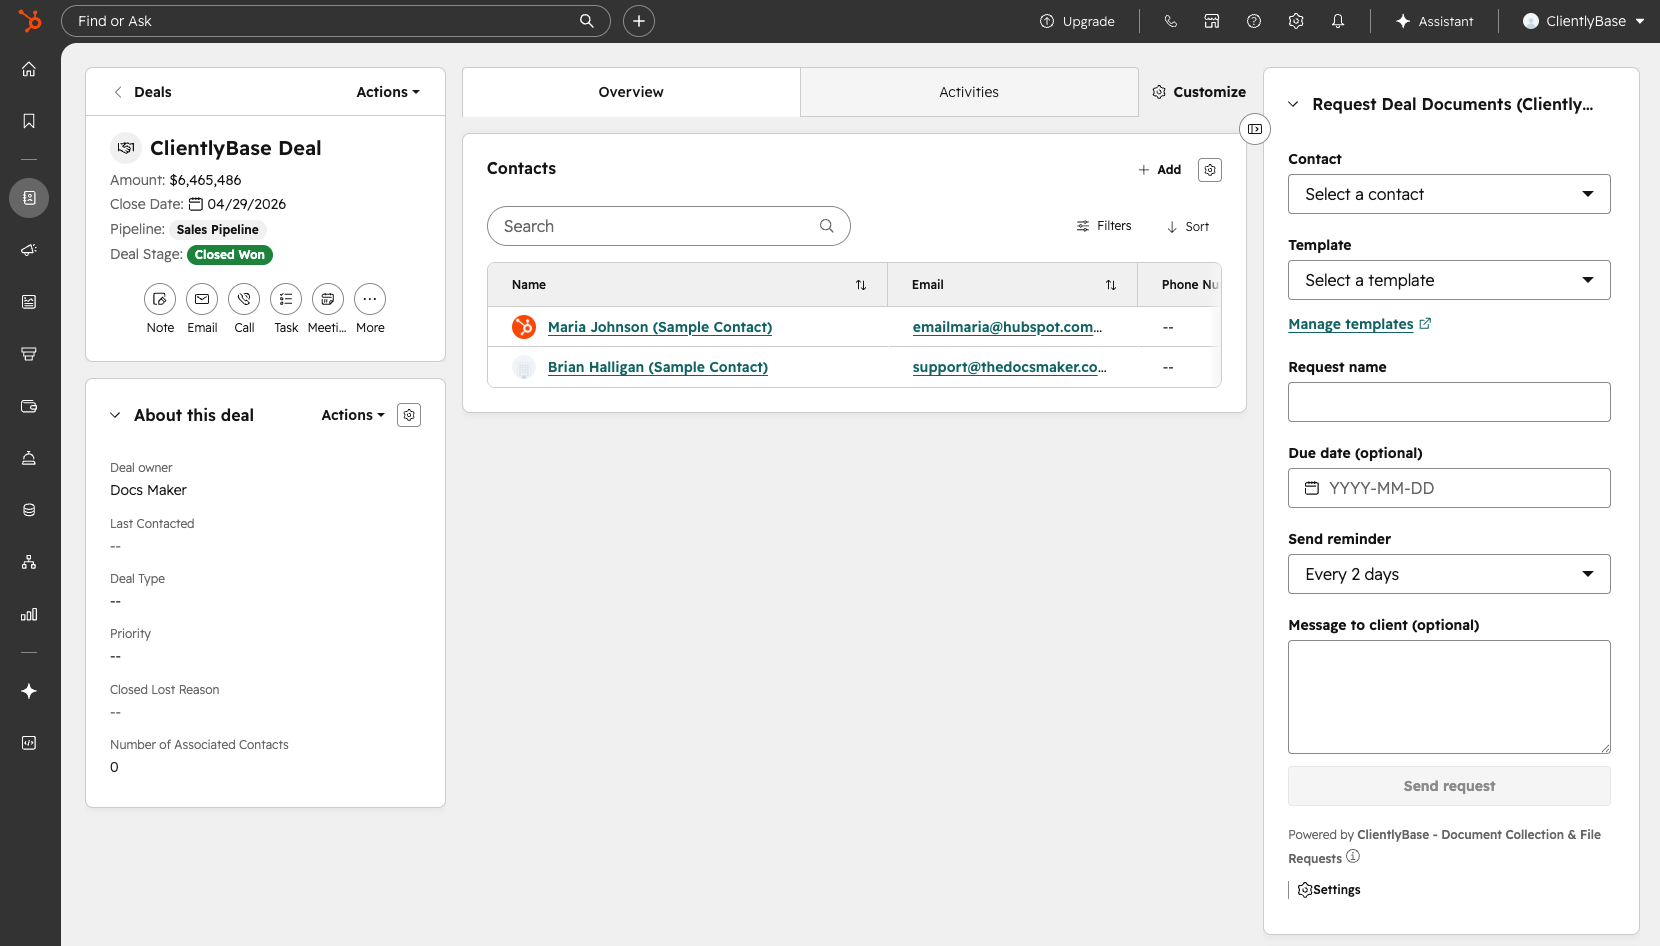Open ClientlyBase Settings link
Image resolution: width=1660 pixels, height=946 pixels.
coord(1329,890)
